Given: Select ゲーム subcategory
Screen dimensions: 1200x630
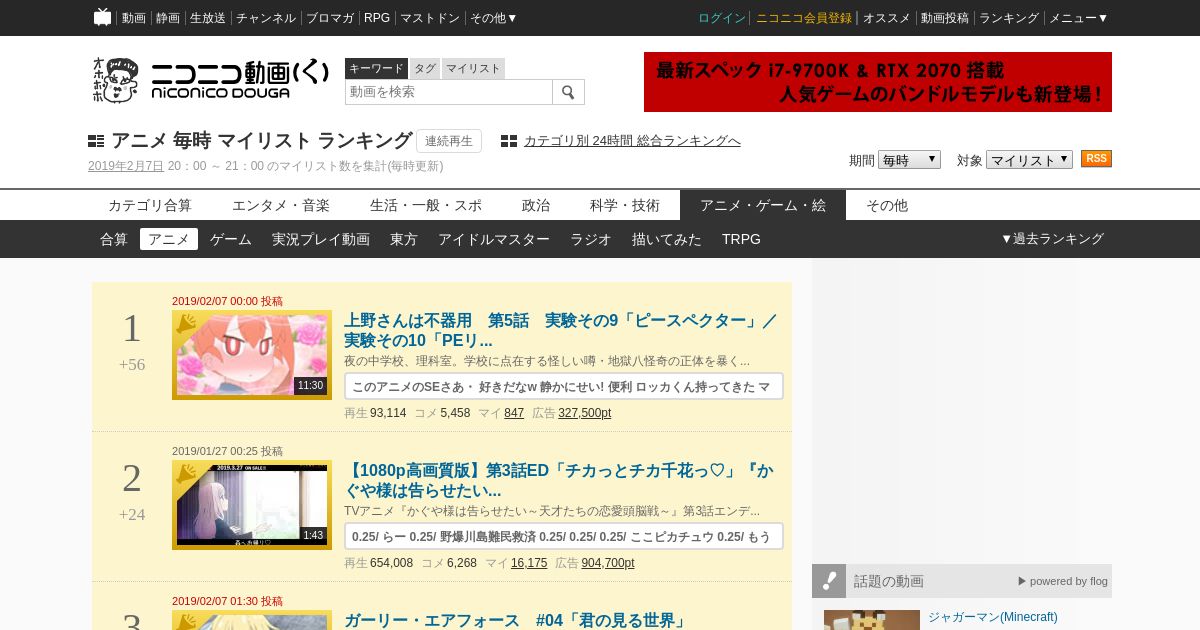Looking at the screenshot, I should point(231,239).
